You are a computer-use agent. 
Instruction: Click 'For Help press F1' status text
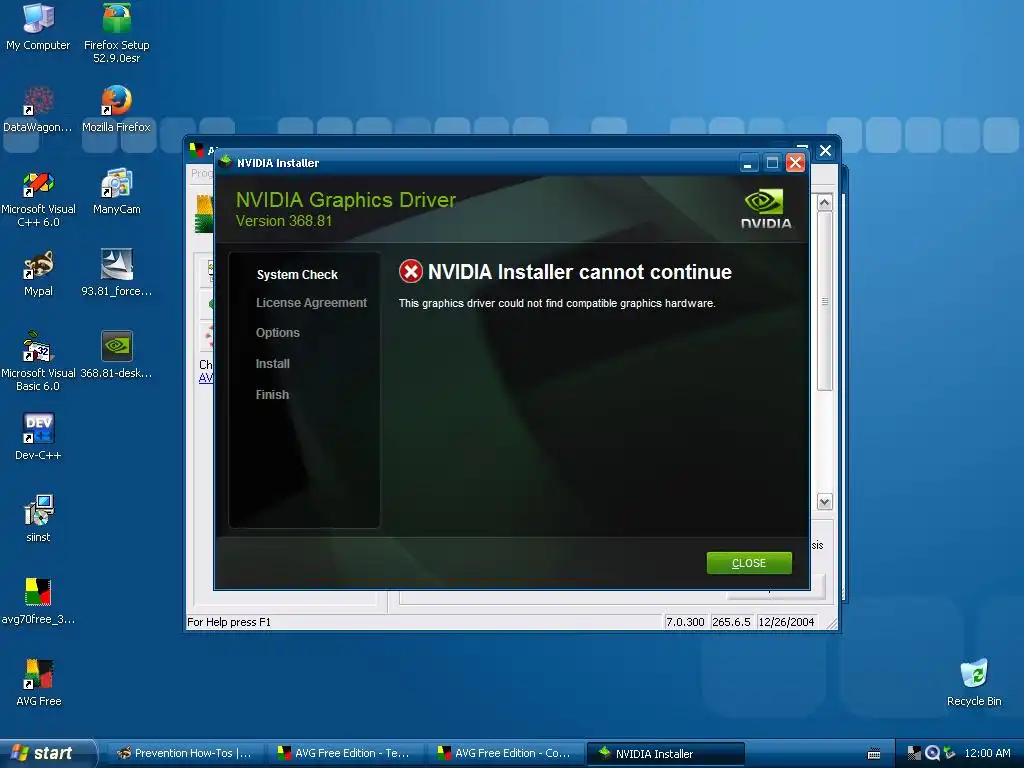229,622
